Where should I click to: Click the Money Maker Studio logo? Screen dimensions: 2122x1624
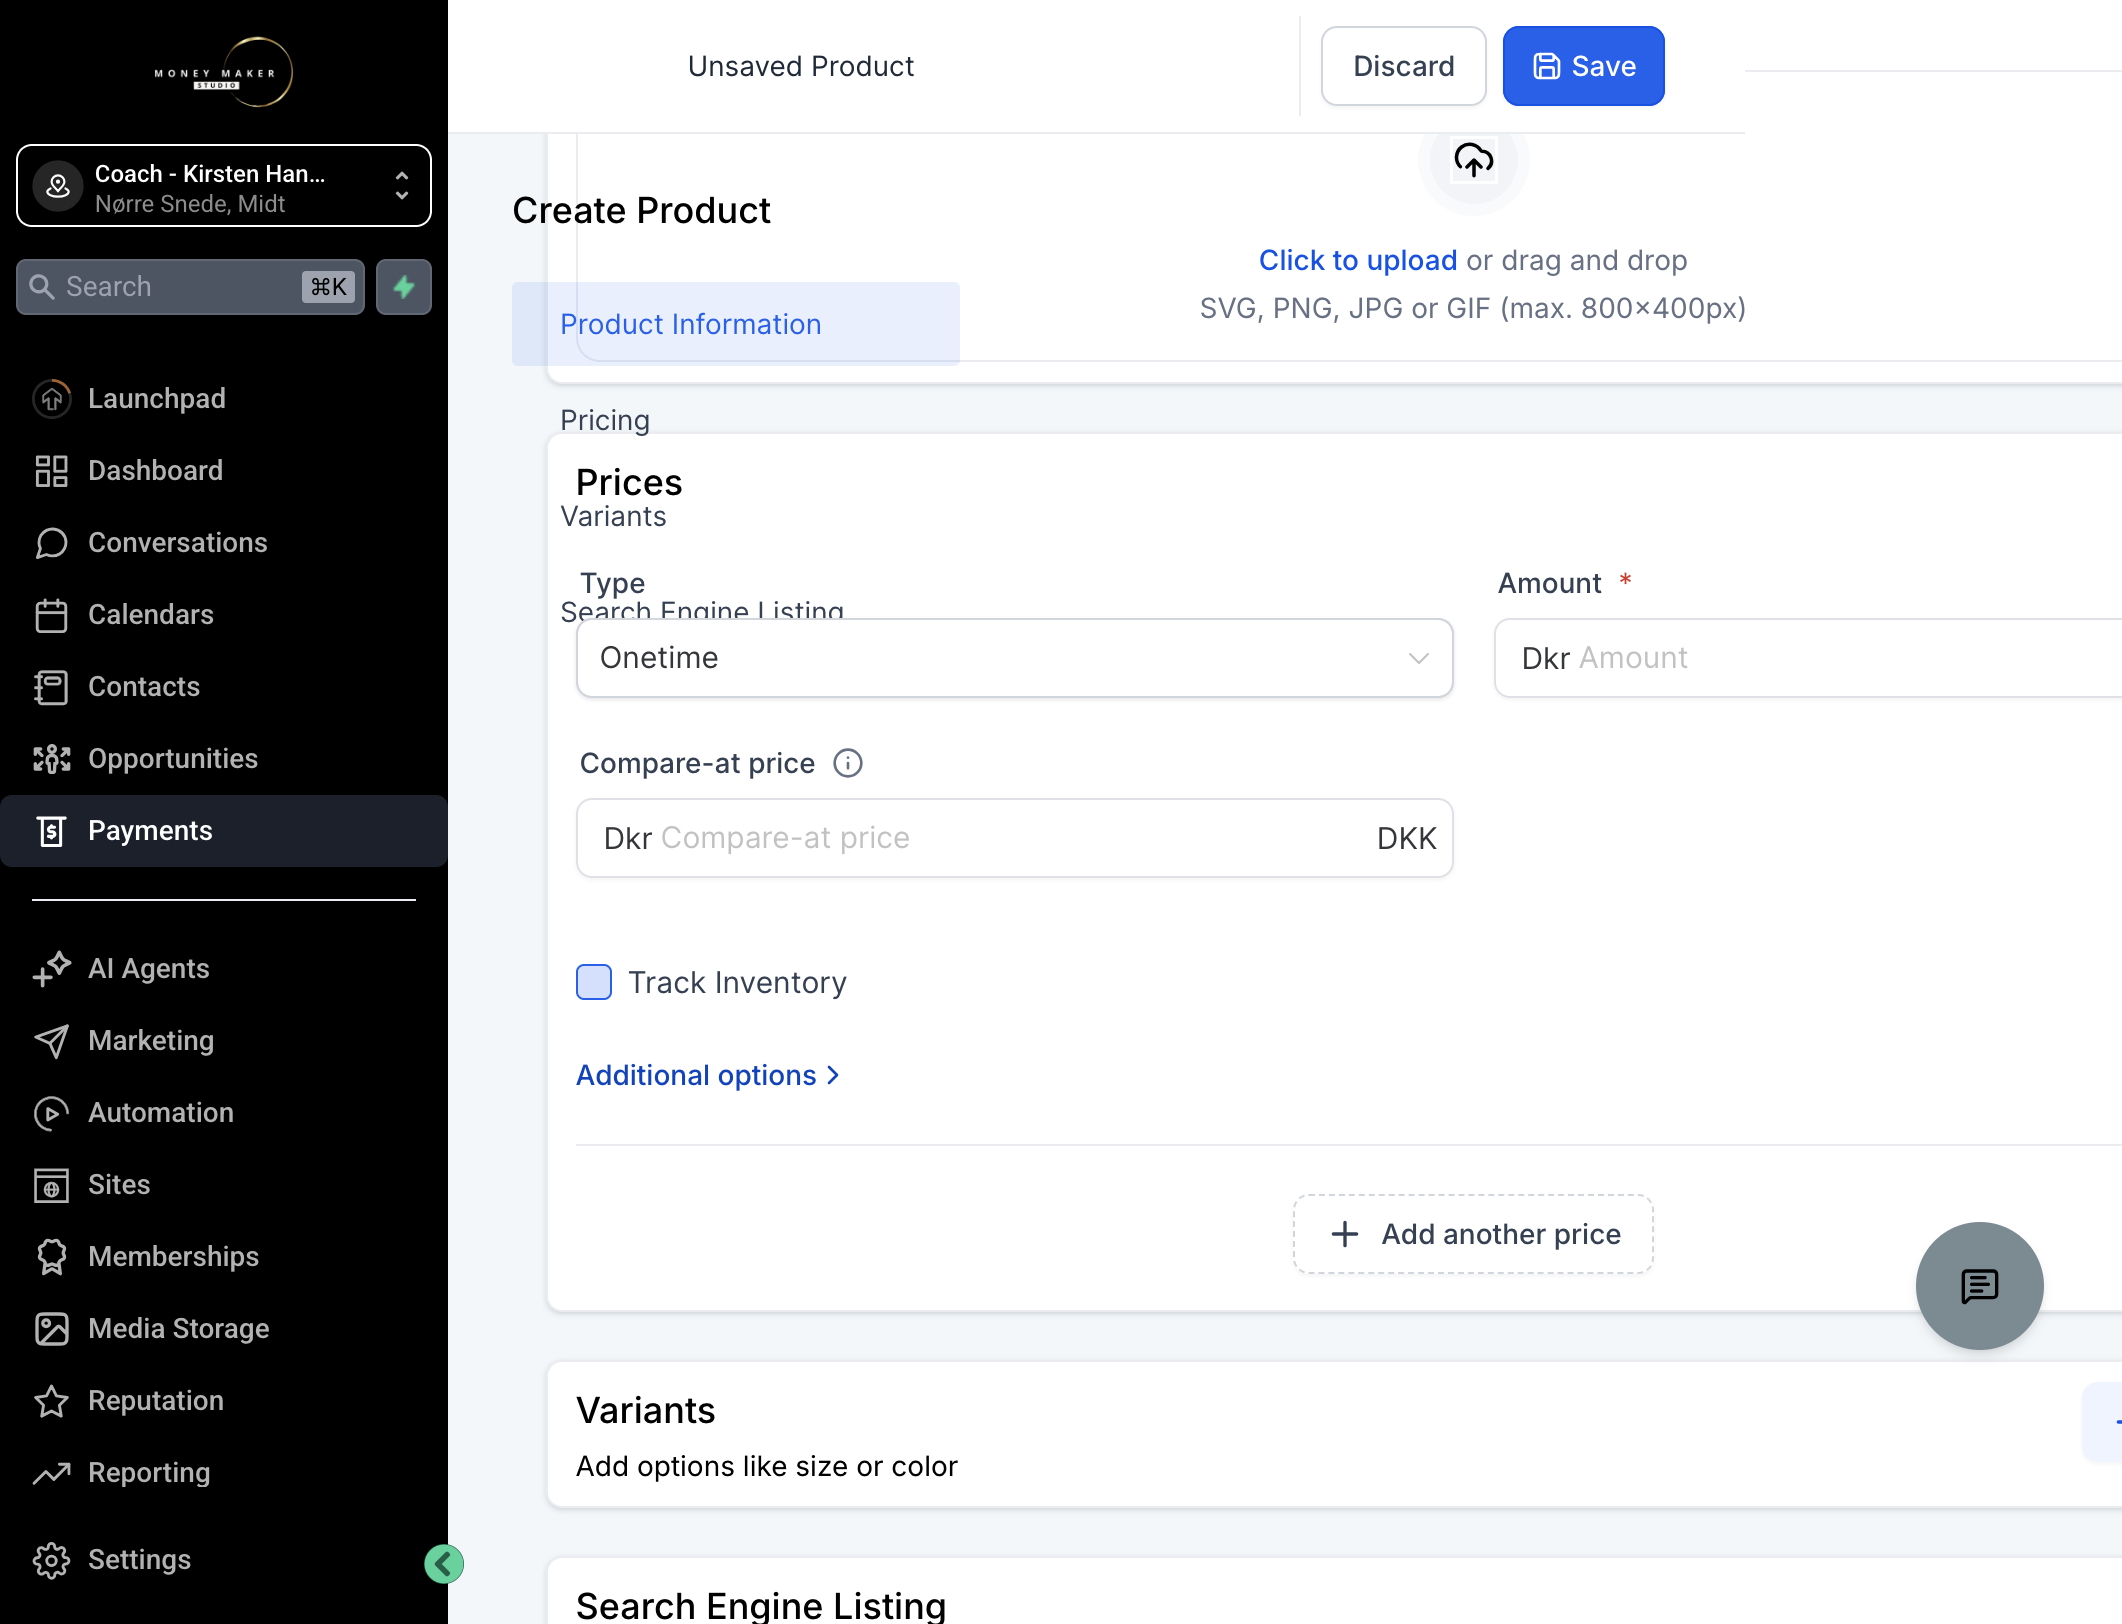[x=223, y=72]
